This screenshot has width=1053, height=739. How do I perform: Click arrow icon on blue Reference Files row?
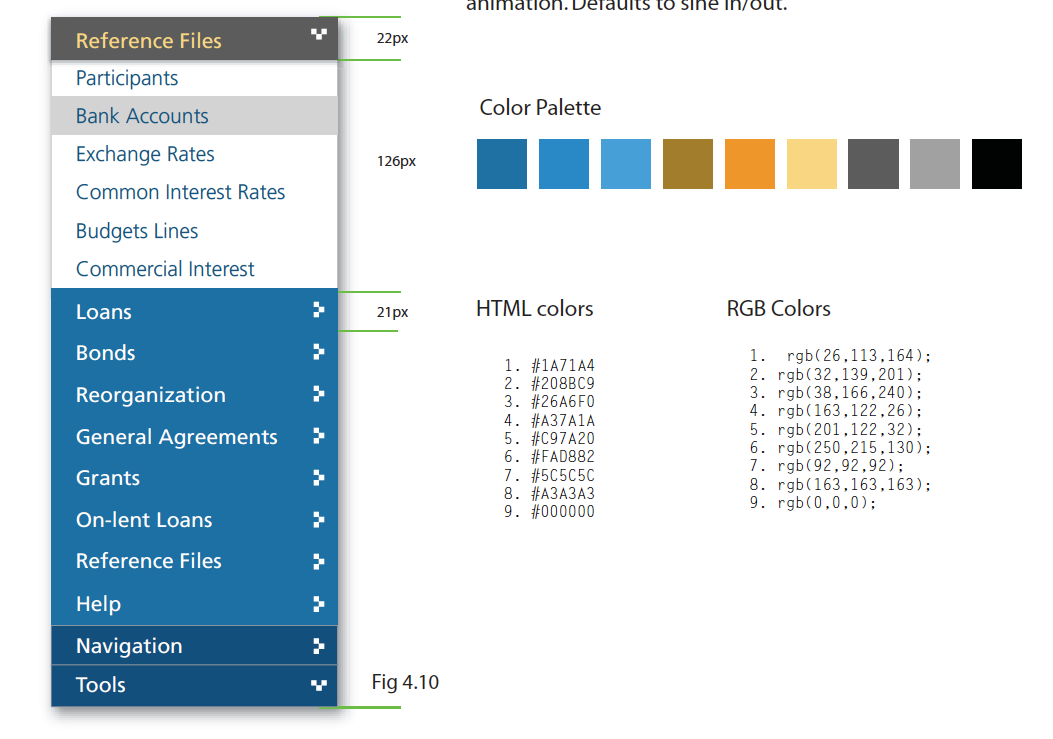click(319, 561)
